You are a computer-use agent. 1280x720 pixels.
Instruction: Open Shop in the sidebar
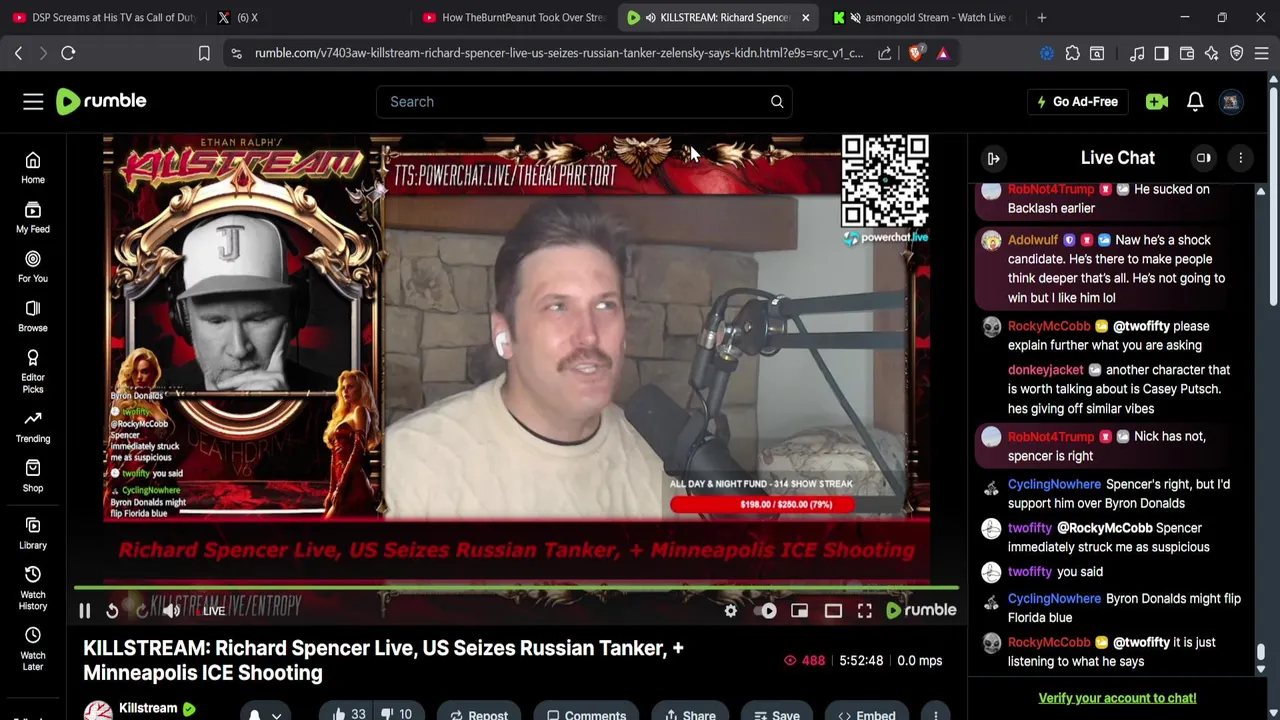[33, 476]
